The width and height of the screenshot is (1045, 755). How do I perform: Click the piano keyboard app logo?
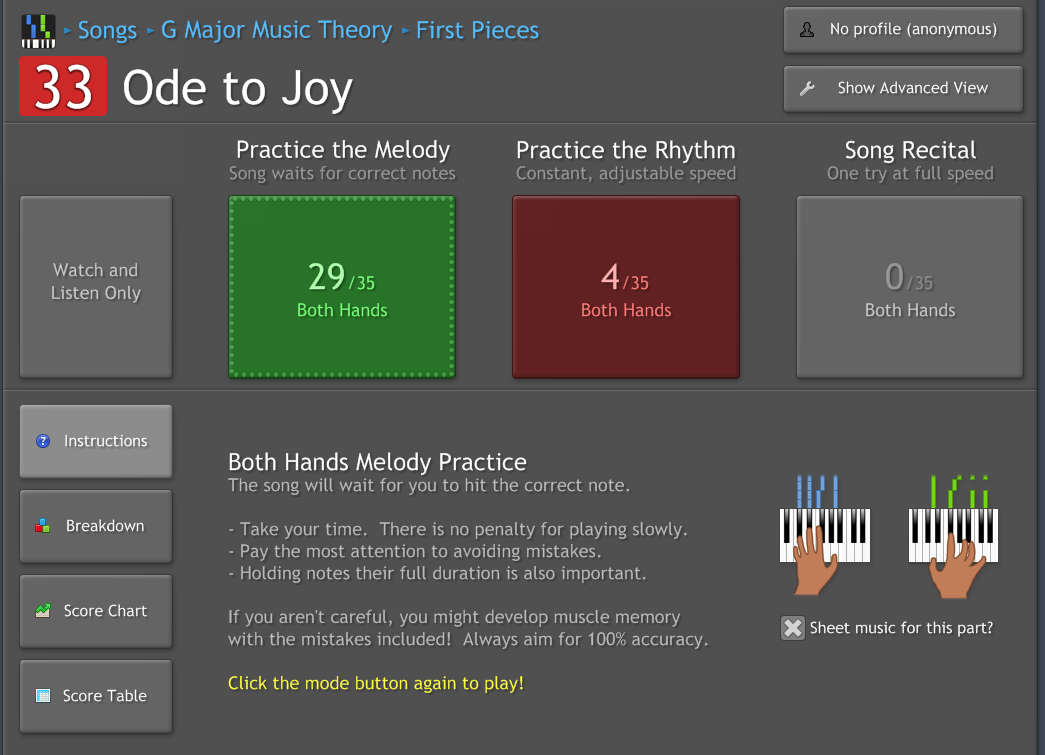click(x=38, y=31)
